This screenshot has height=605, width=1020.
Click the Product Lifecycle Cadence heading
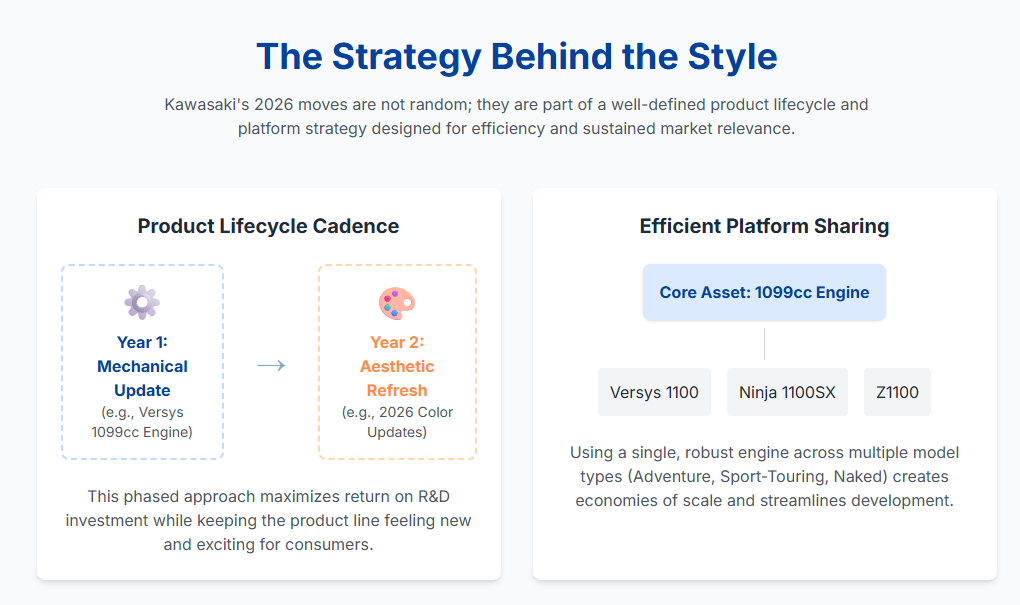pos(268,226)
